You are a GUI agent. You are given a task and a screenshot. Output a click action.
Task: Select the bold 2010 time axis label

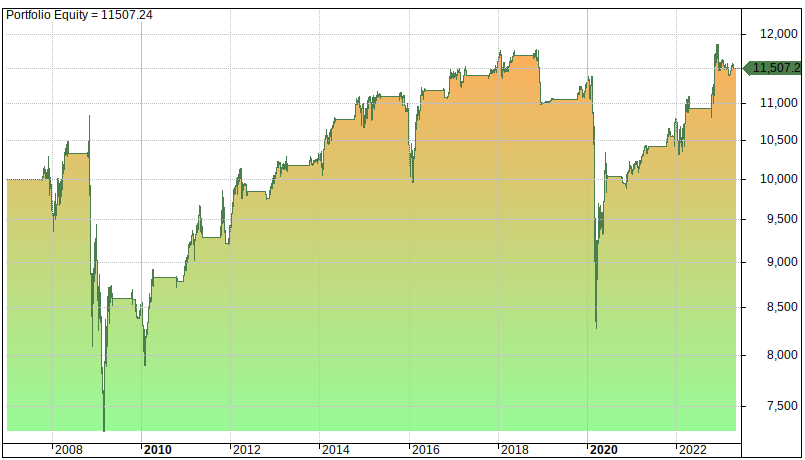[157, 449]
